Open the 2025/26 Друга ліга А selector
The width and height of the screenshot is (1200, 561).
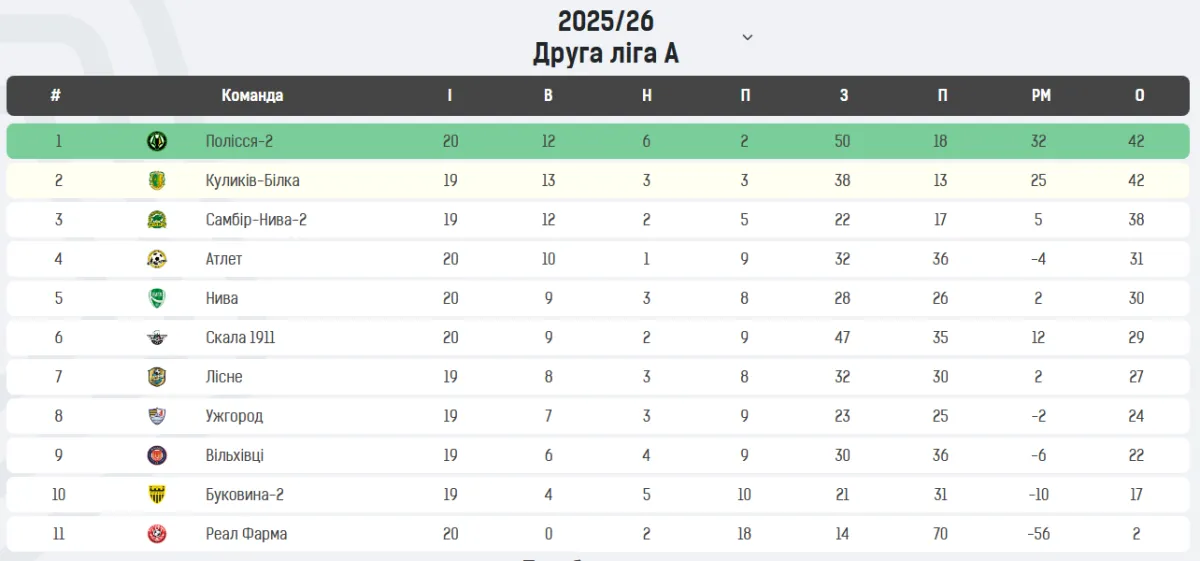pyautogui.click(x=606, y=37)
